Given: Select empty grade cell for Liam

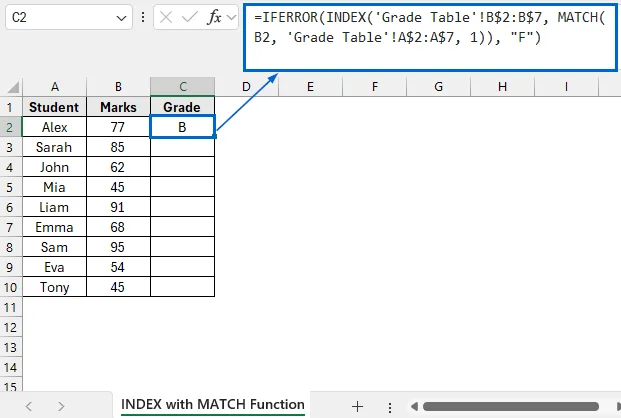Looking at the screenshot, I should [x=183, y=207].
